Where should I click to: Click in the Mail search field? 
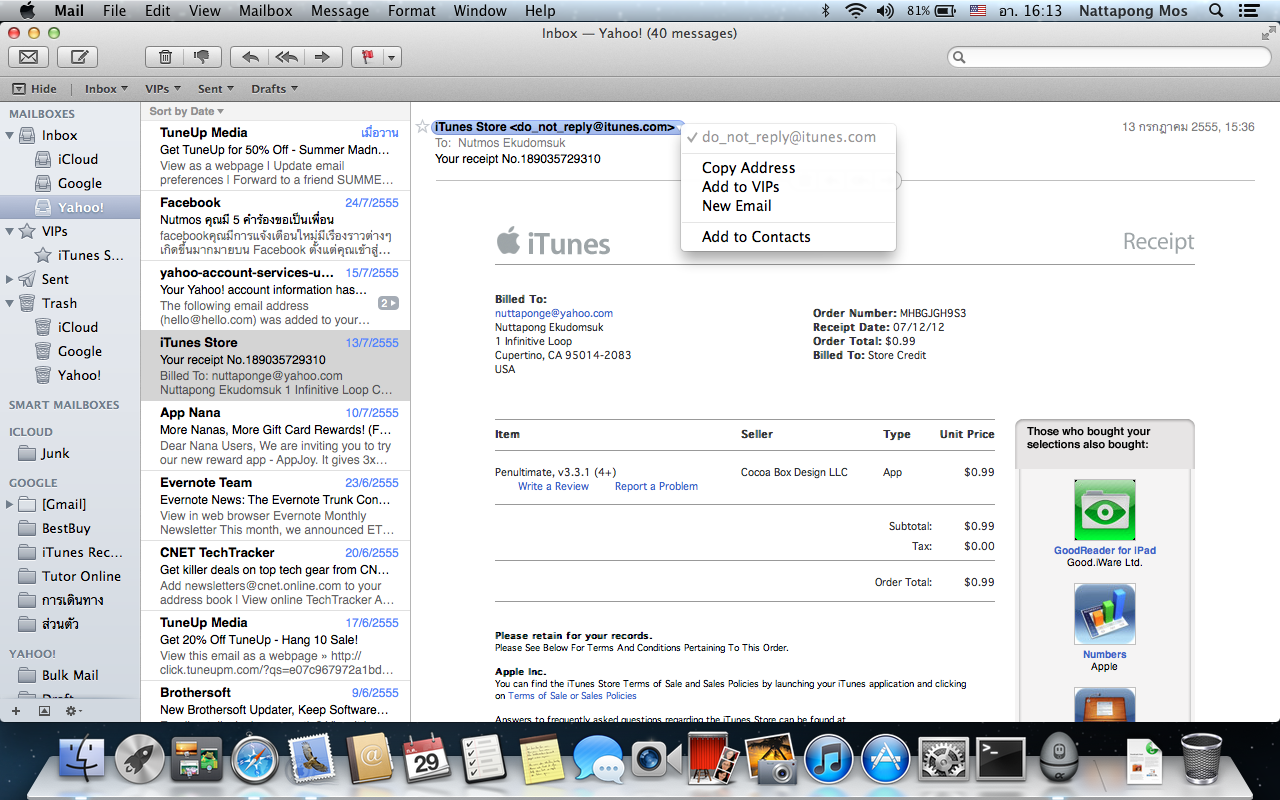(1110, 57)
